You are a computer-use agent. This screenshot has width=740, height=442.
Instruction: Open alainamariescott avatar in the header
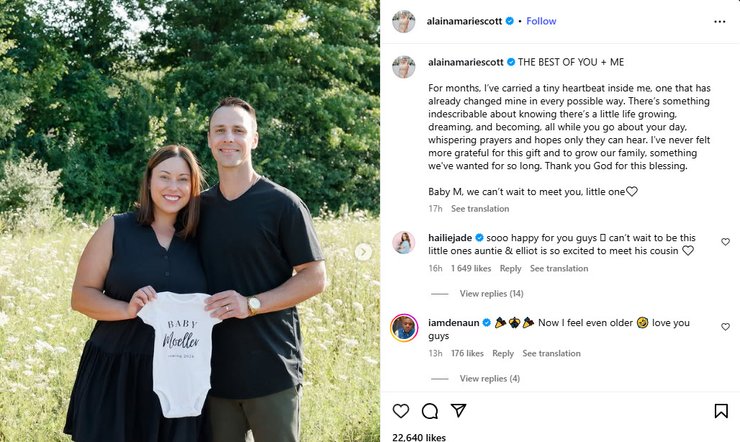(x=404, y=21)
